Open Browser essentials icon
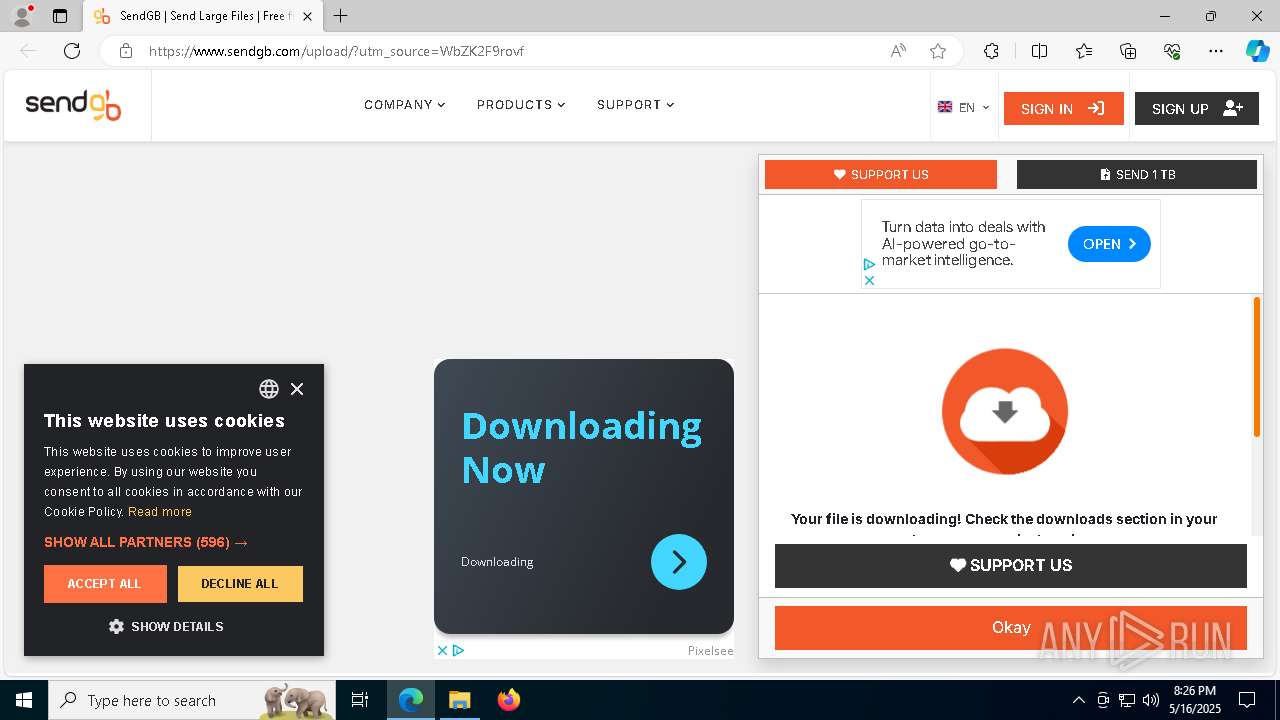The image size is (1280, 720). pyautogui.click(x=1172, y=51)
